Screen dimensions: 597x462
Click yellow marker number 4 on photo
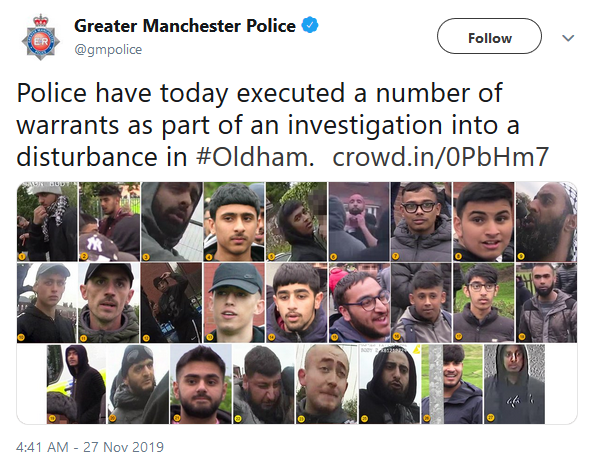[x=209, y=257]
